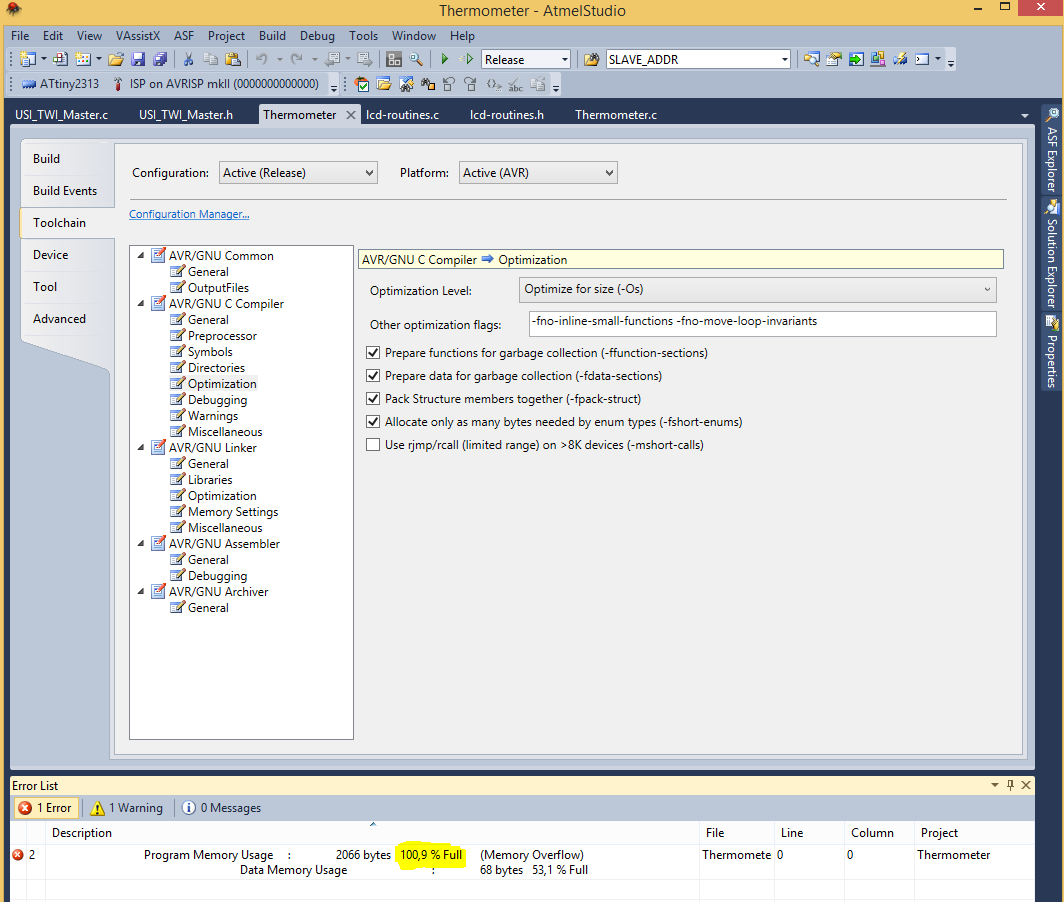Open the SLAVE_ADDR find combo box
Screen dimensions: 1064x902
click(x=698, y=59)
